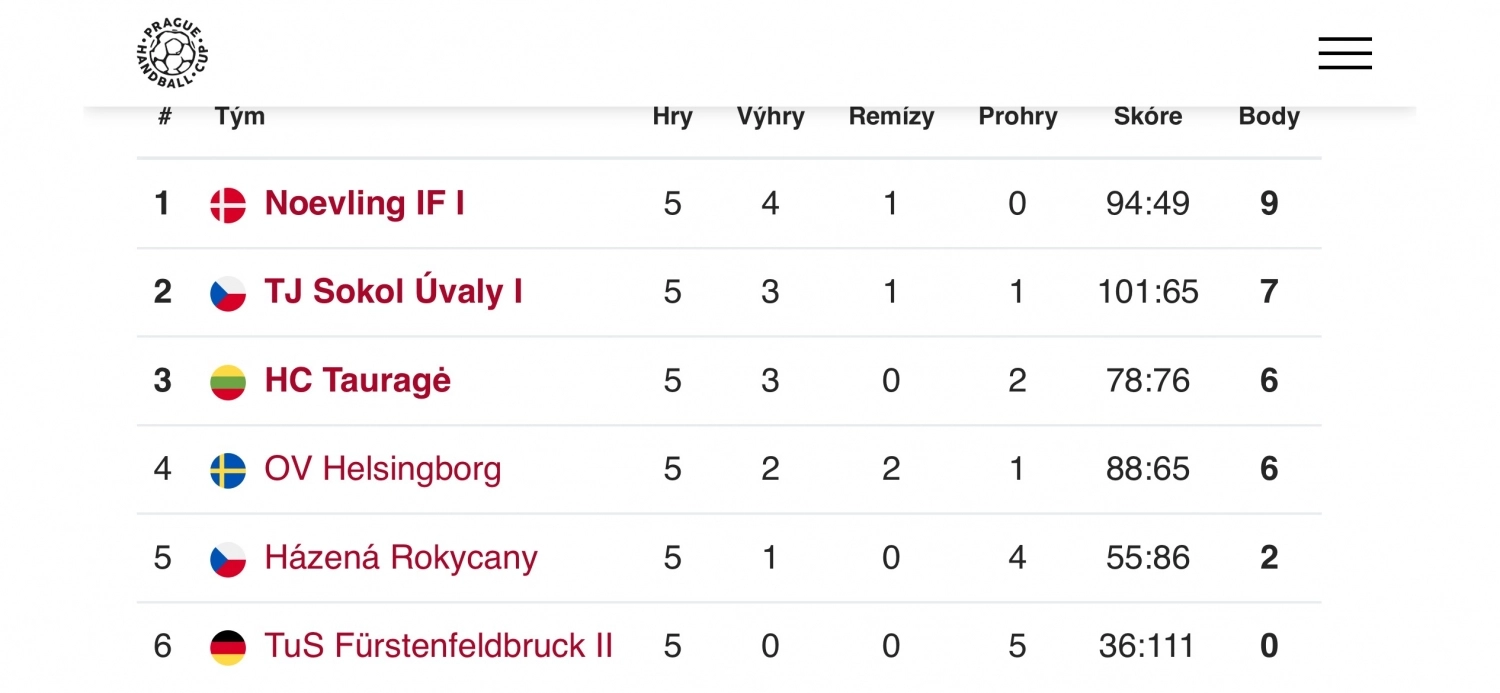Screen dimensions: 1500x693
Task: Open HC Tauragė team link
Action: click(x=357, y=381)
